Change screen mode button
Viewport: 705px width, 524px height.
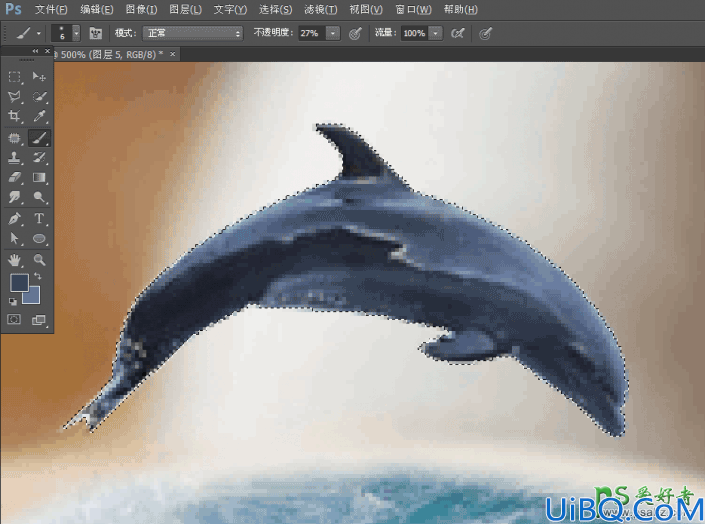(x=39, y=320)
